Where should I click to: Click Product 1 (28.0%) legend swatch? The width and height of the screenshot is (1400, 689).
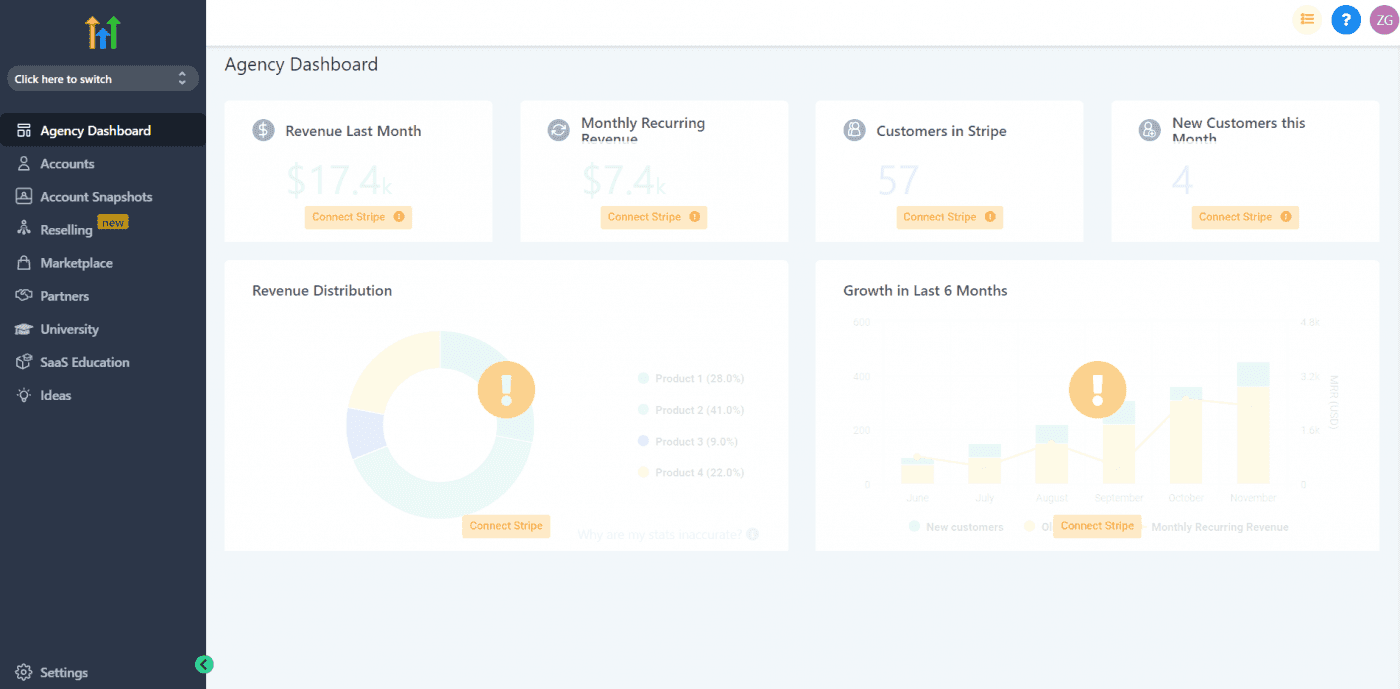(x=643, y=378)
